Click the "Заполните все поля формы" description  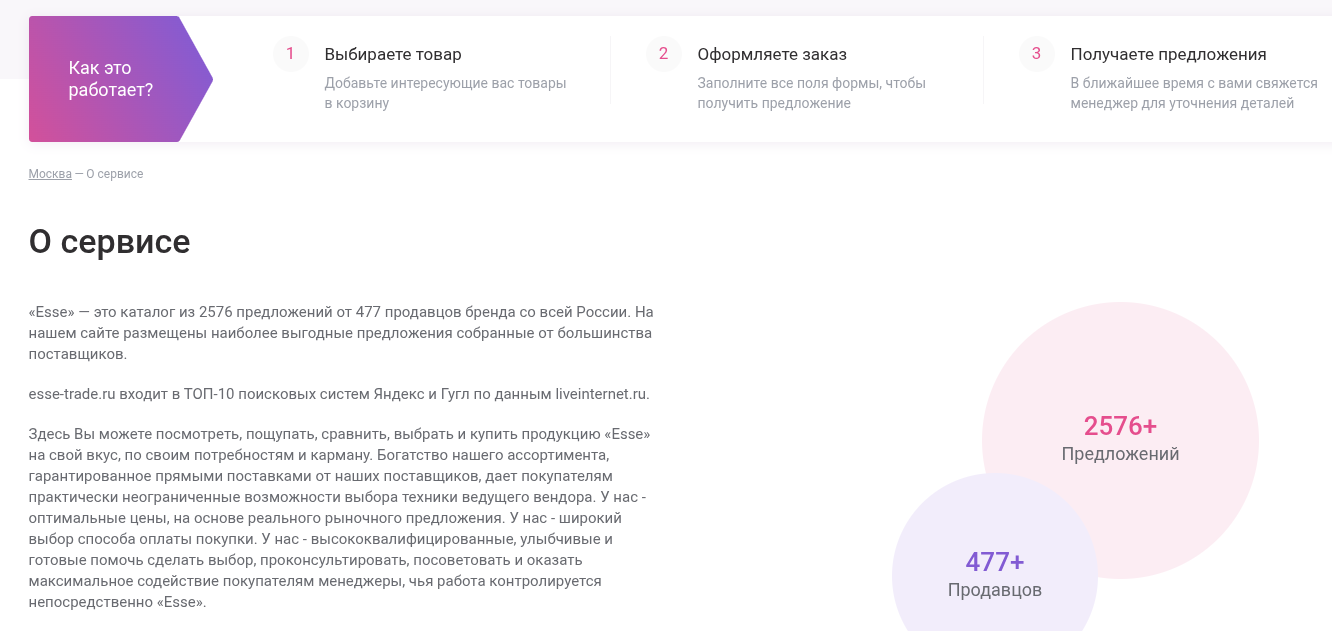[811, 93]
